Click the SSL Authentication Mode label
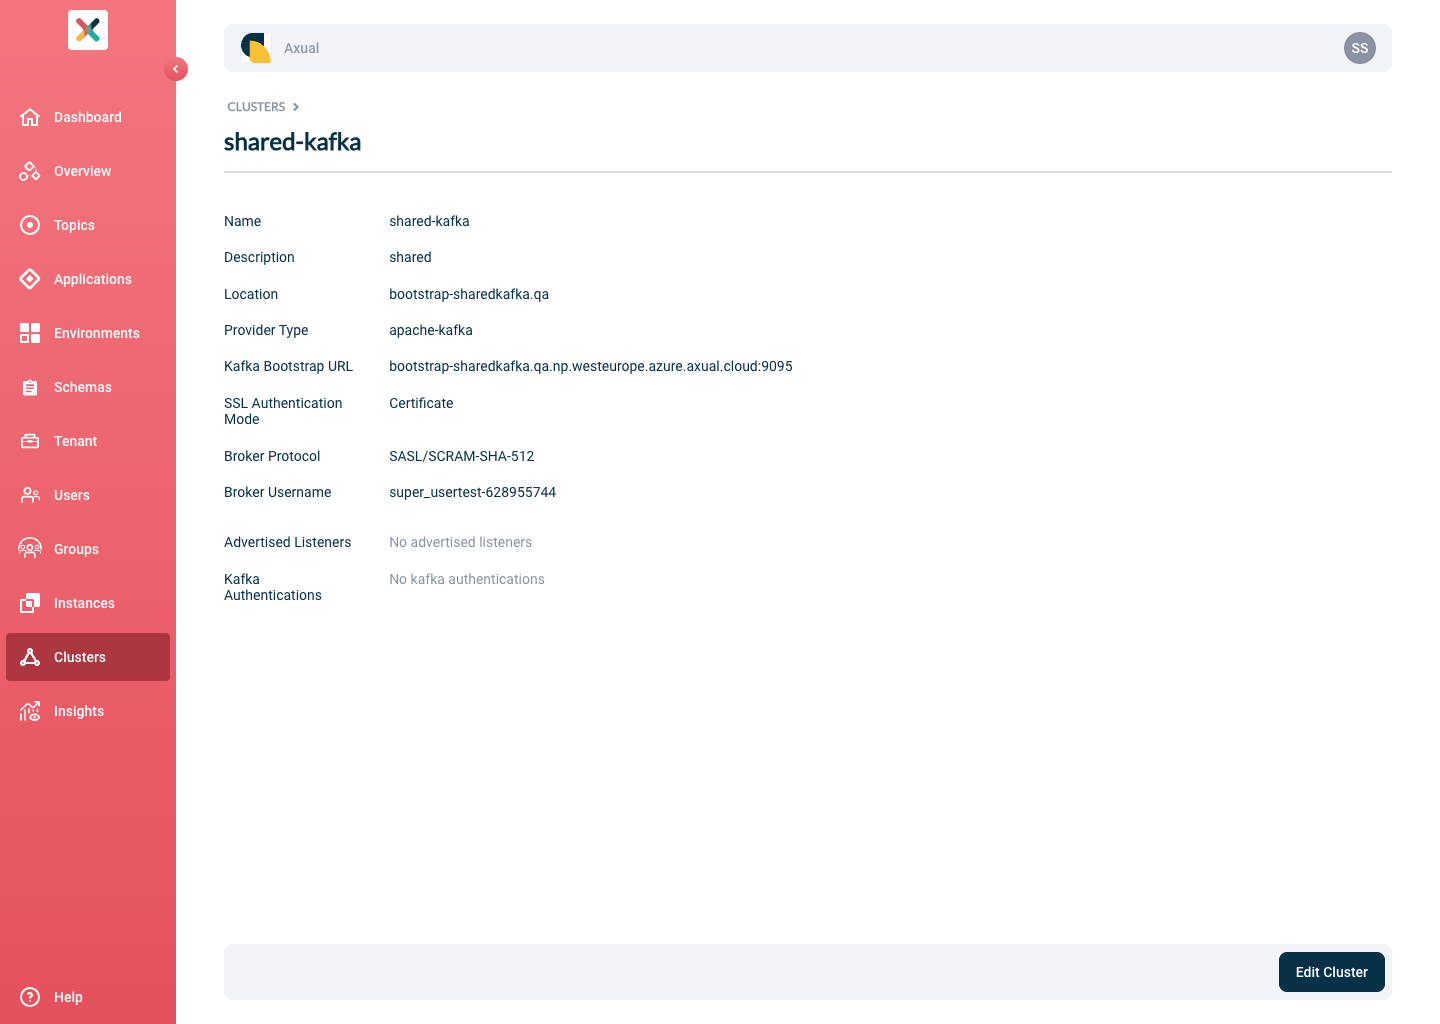The height and width of the screenshot is (1024, 1440). [283, 411]
